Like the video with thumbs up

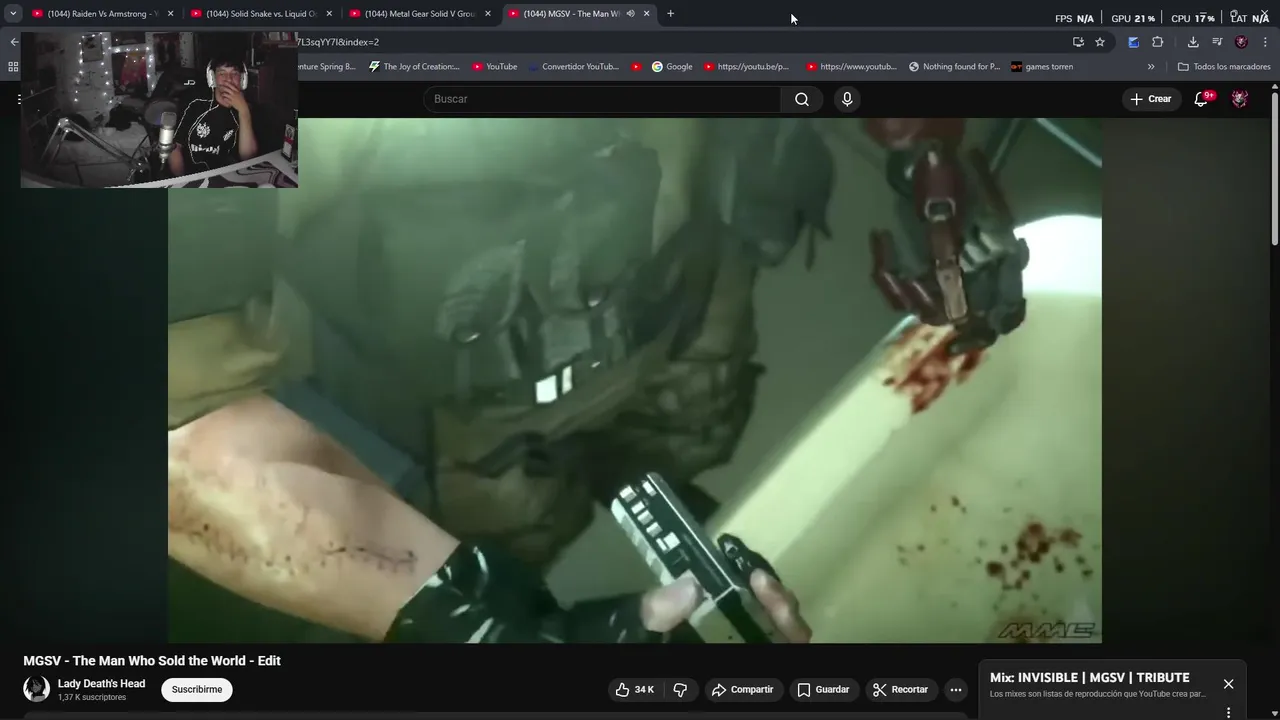pyautogui.click(x=634, y=690)
